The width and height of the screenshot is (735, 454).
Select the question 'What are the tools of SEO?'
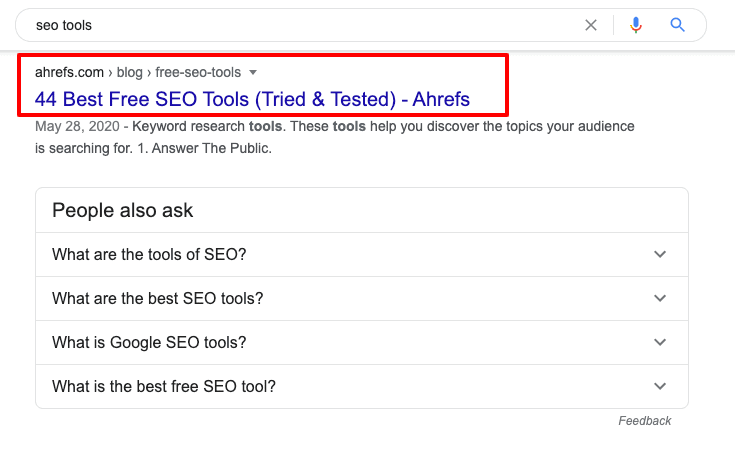click(x=149, y=254)
